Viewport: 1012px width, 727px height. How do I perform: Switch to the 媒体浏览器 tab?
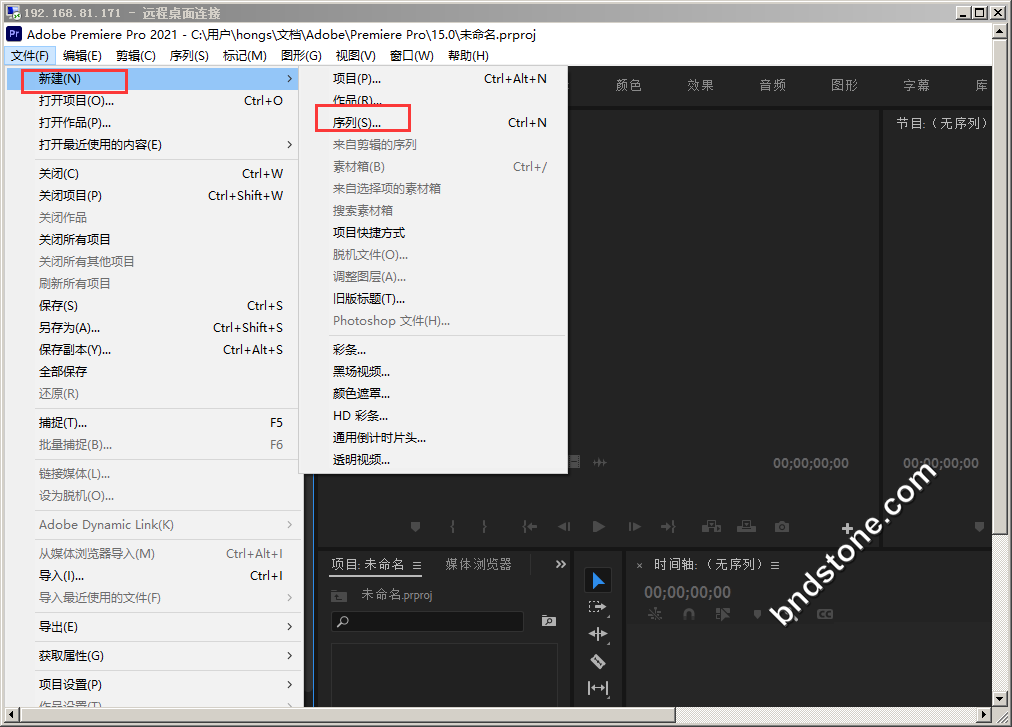[478, 565]
